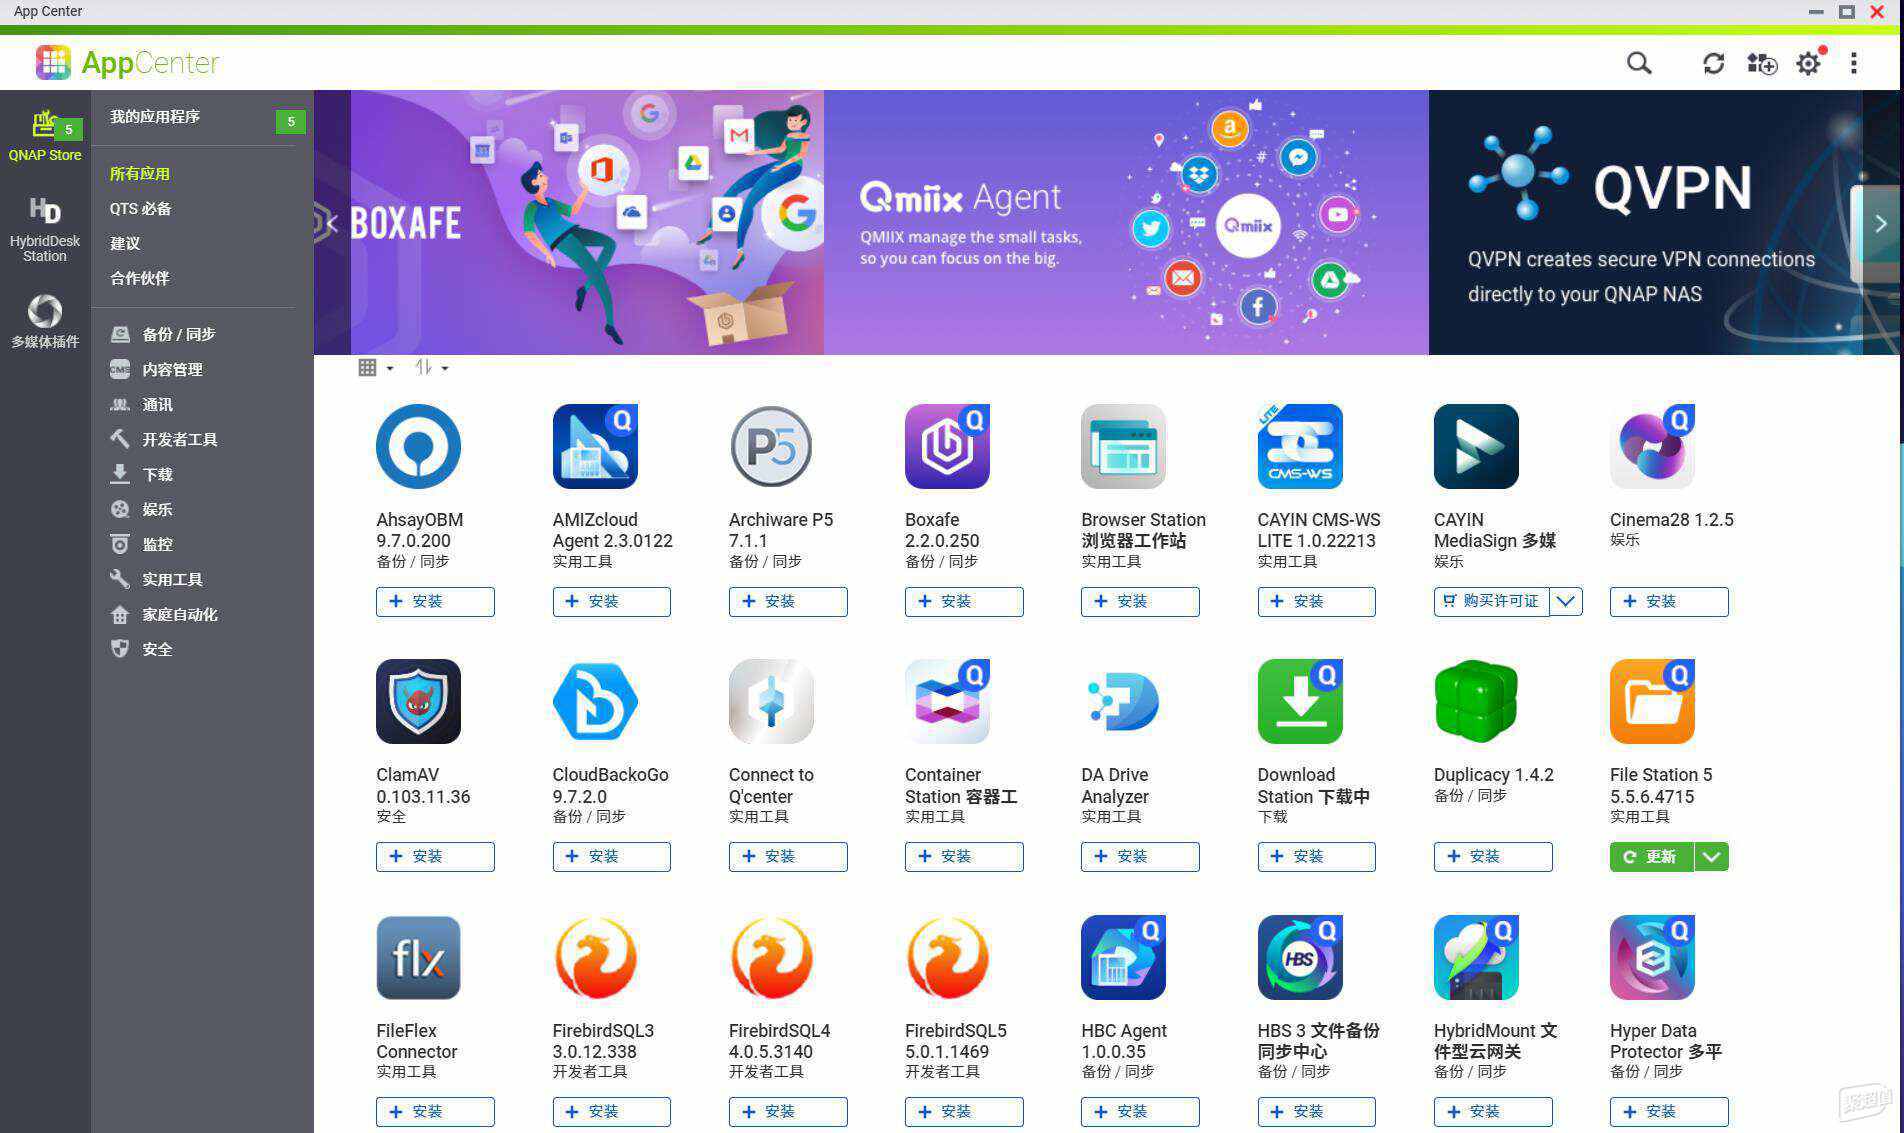Select HybridDesk Station sidebar icon
Viewport: 1904px width, 1133px height.
[x=45, y=230]
